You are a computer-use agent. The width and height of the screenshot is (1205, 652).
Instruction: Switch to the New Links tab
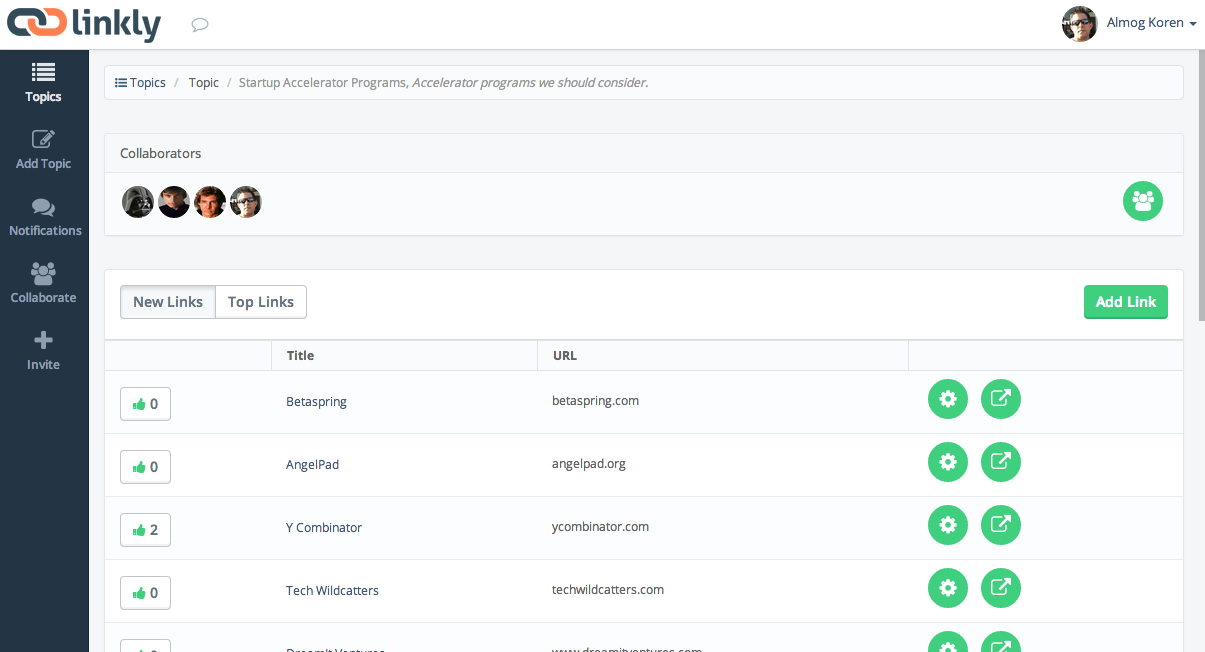coord(168,302)
